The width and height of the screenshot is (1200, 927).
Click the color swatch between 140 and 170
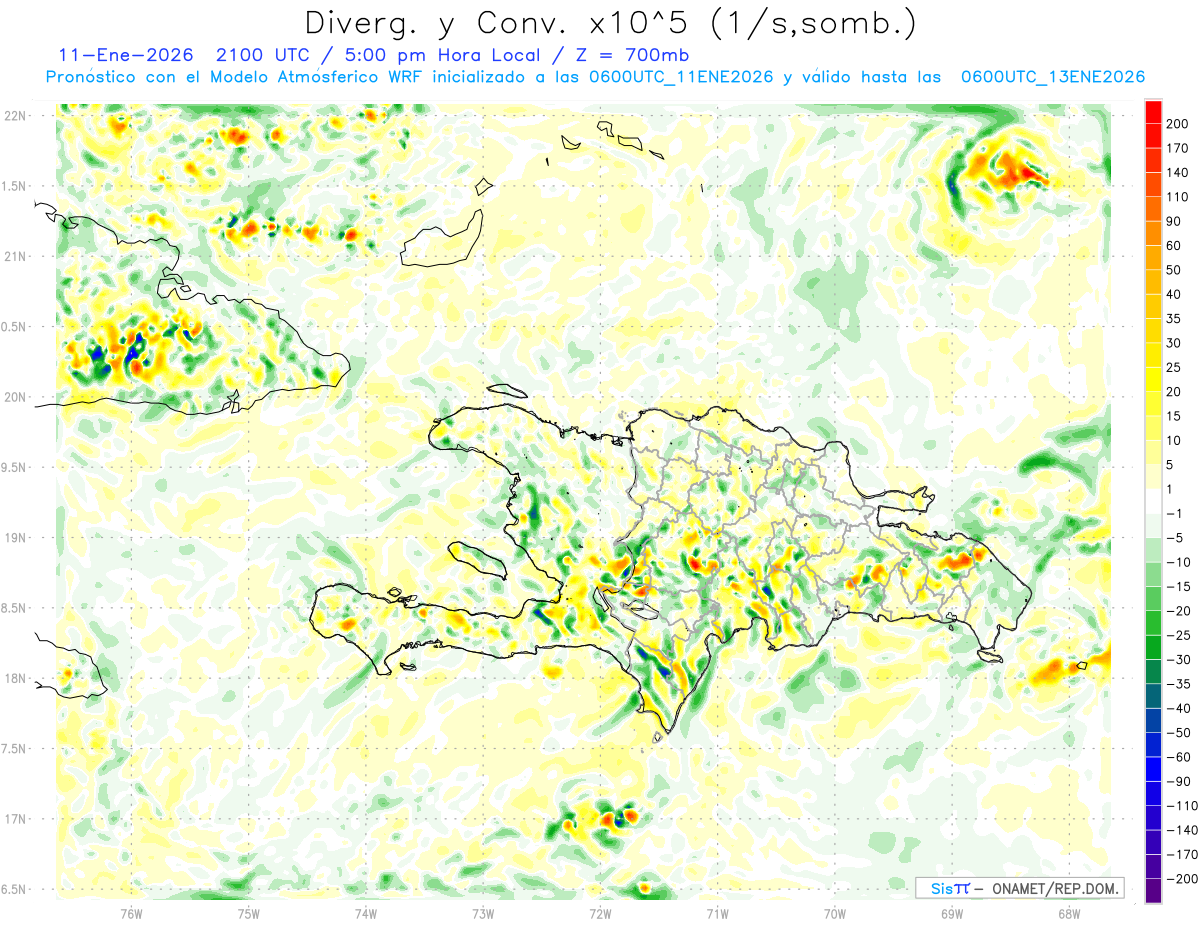[x=1154, y=160]
